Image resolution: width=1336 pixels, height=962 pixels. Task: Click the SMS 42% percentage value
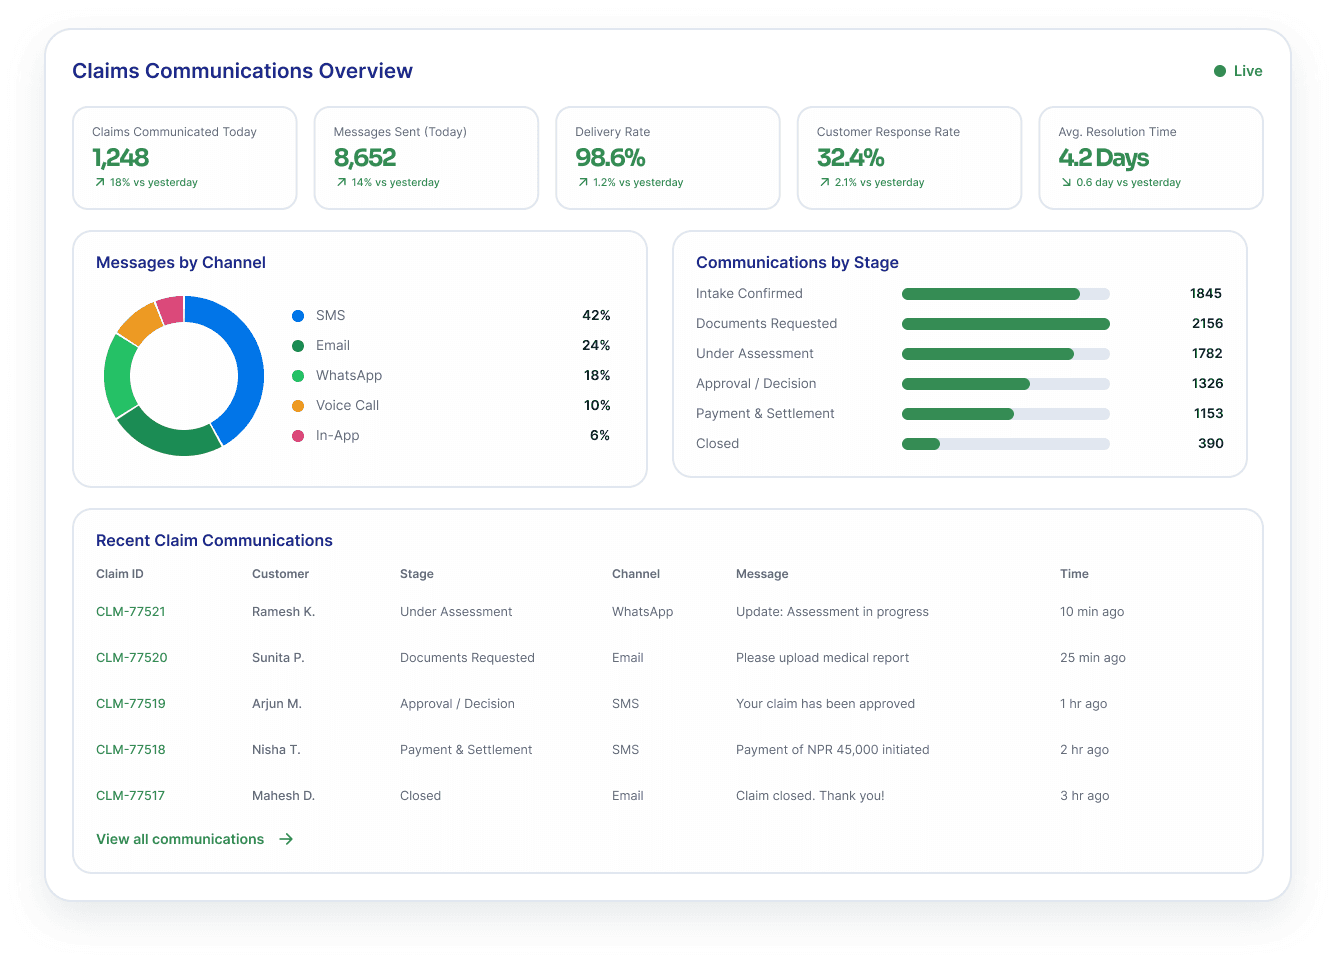596,316
